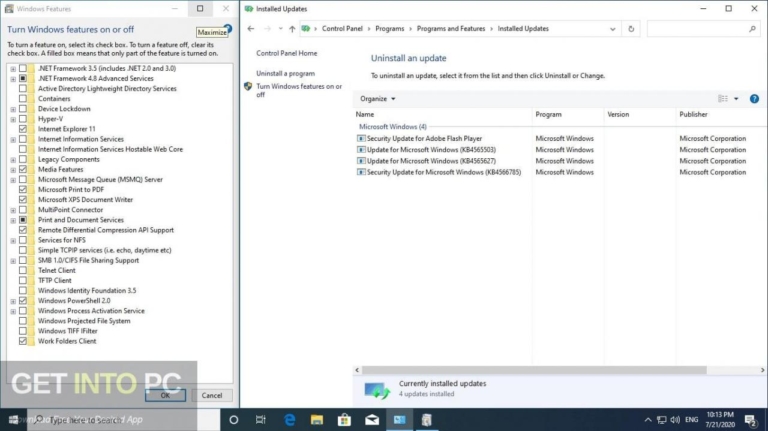Click the horizontal scrollbar in updates list
The image size is (768, 431).
coord(534,370)
